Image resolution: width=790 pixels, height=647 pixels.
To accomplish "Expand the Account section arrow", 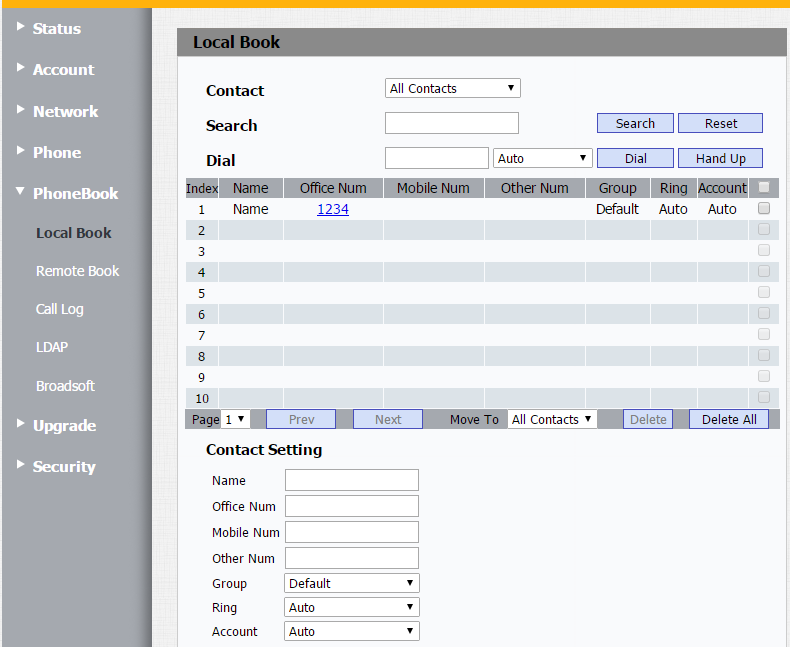I will (x=20, y=68).
